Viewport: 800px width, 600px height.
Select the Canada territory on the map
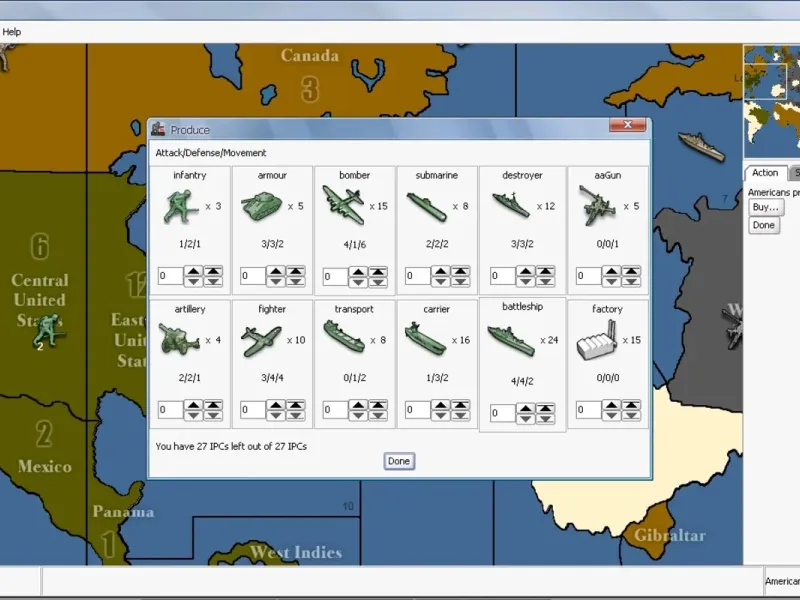tap(310, 55)
